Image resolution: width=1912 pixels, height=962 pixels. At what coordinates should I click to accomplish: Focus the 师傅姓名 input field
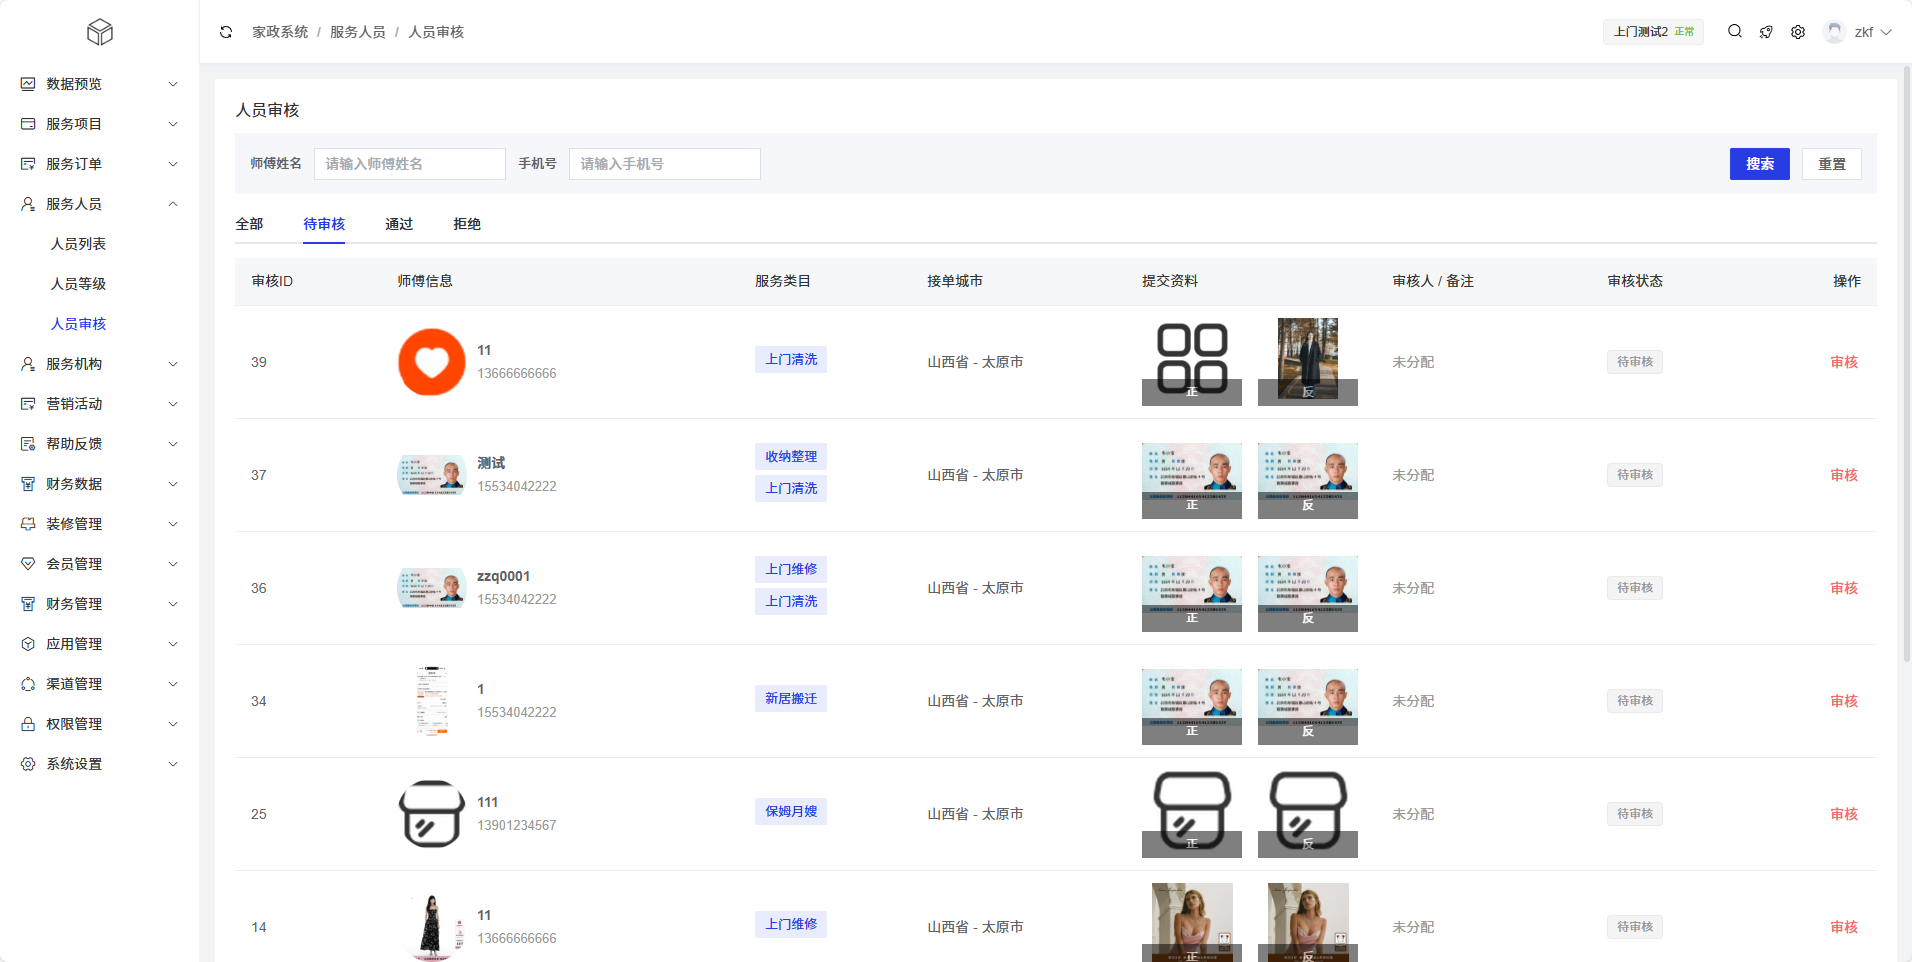(409, 164)
